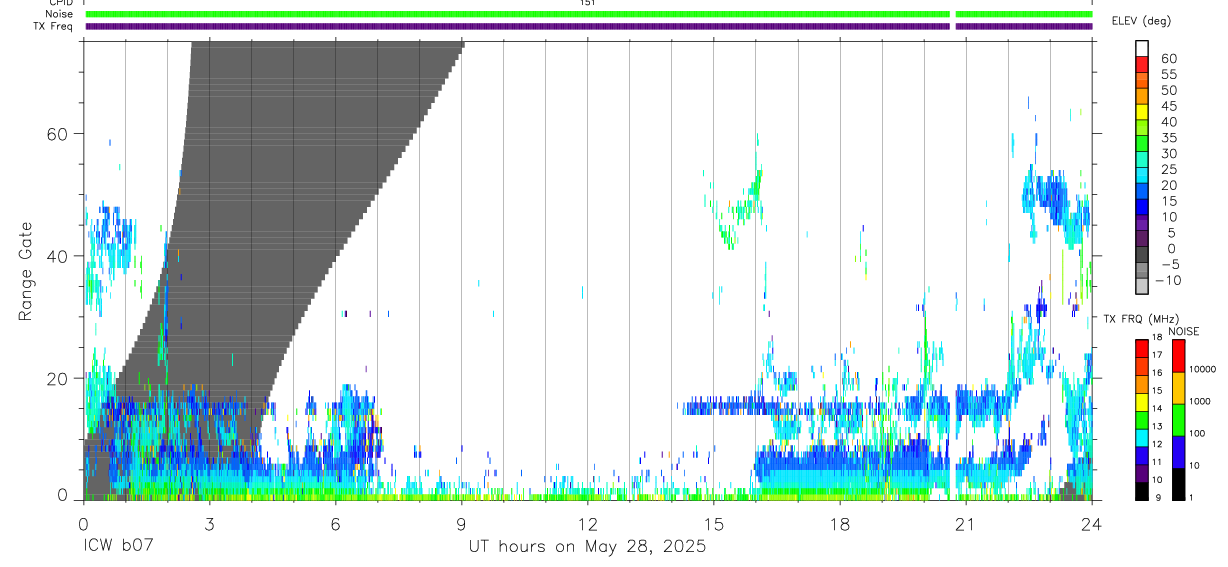Click the yellow swatch in ELEV color bar

(x=1142, y=113)
